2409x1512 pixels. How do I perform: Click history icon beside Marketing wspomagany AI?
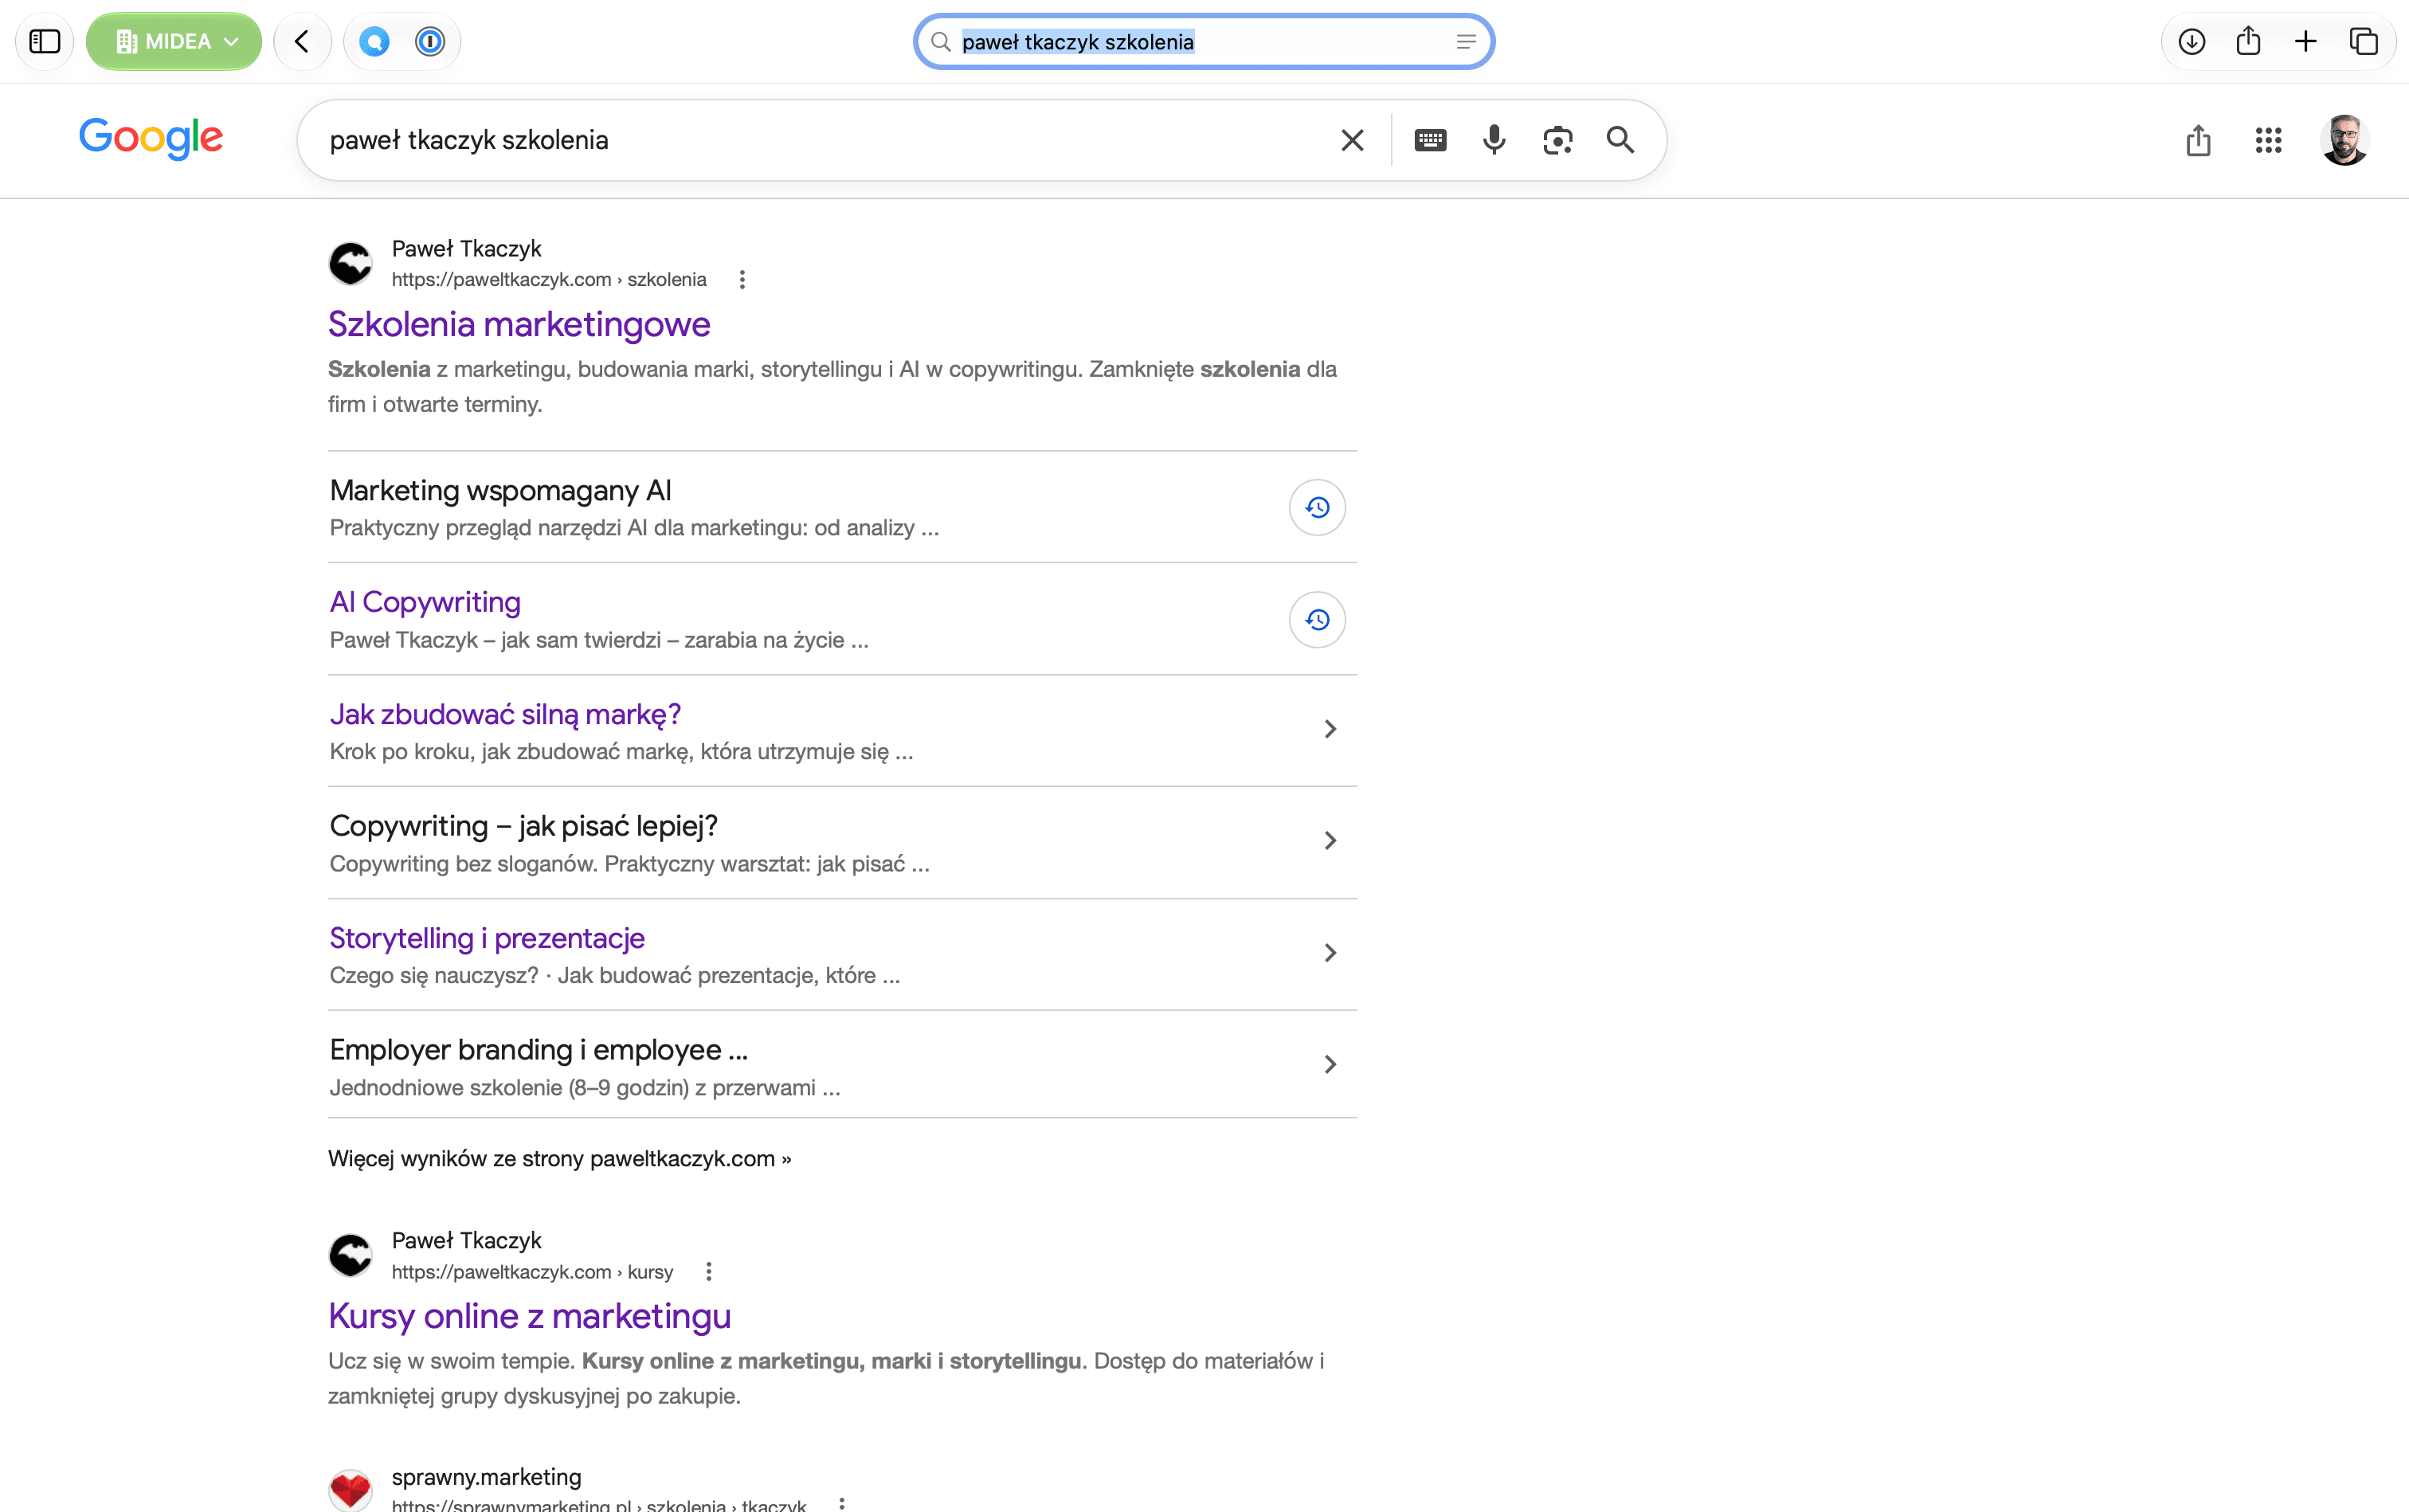pyautogui.click(x=1317, y=508)
